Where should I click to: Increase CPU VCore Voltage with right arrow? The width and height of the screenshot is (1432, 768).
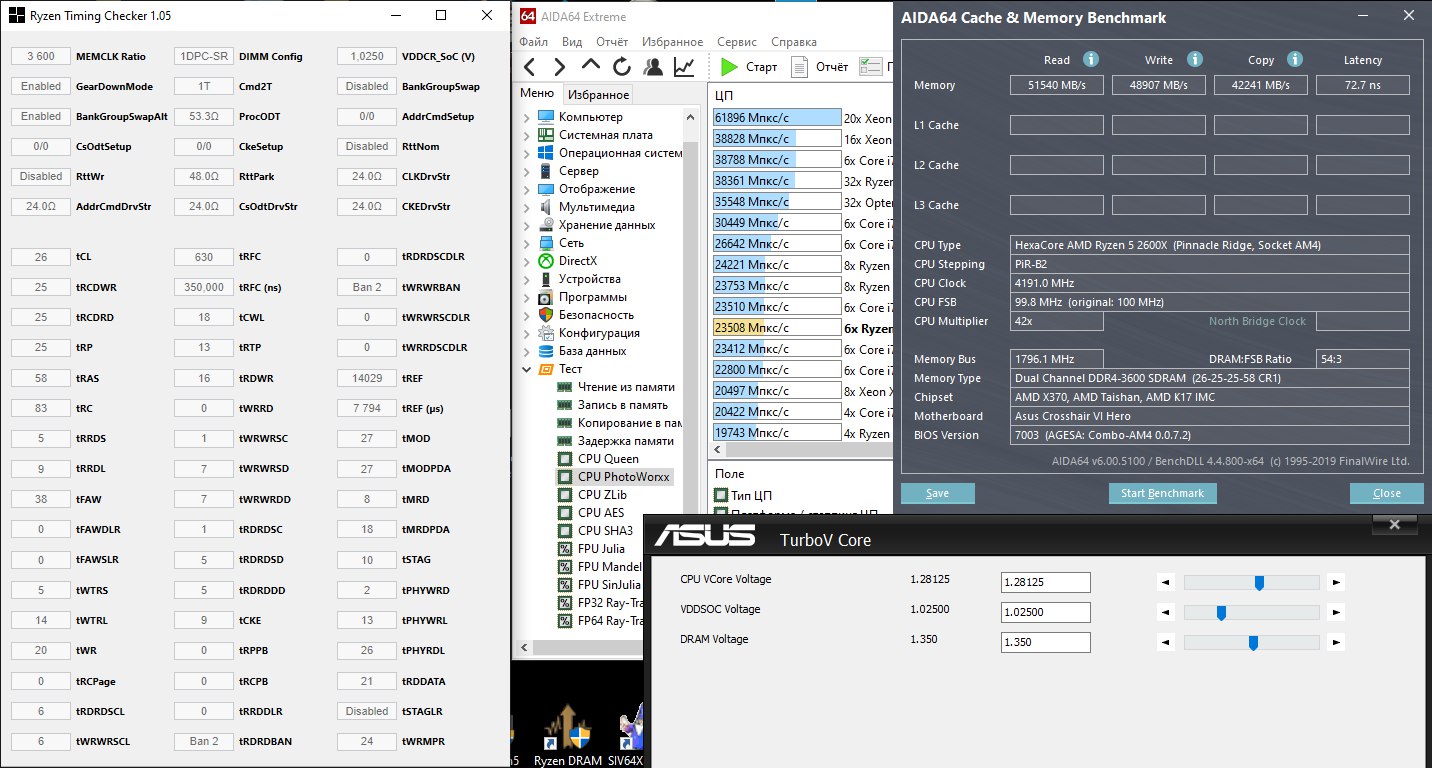click(x=1336, y=582)
